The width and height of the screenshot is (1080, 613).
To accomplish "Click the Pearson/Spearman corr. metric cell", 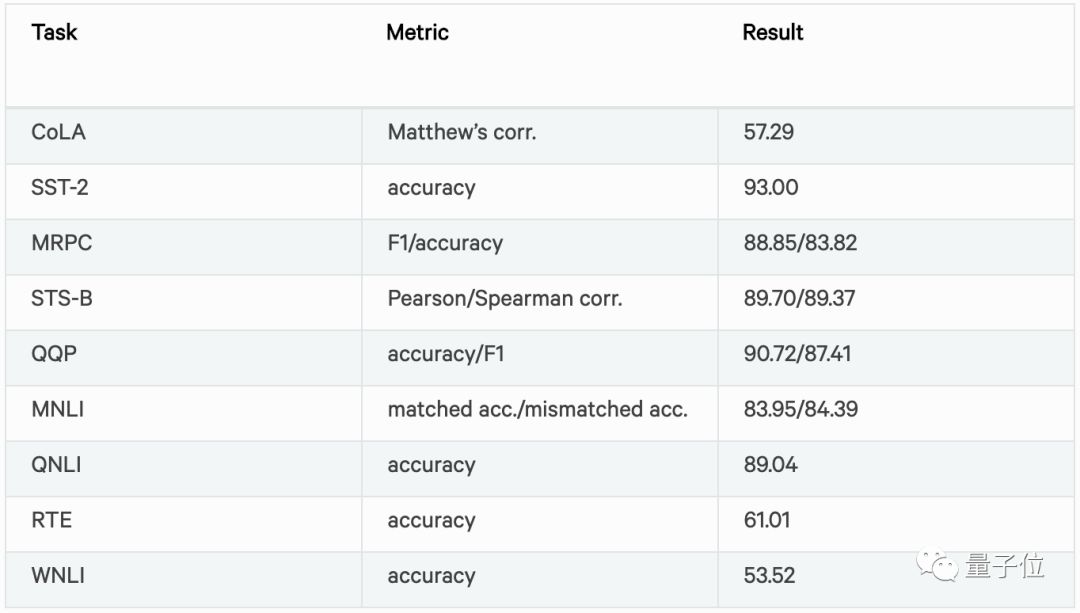I will [x=505, y=298].
